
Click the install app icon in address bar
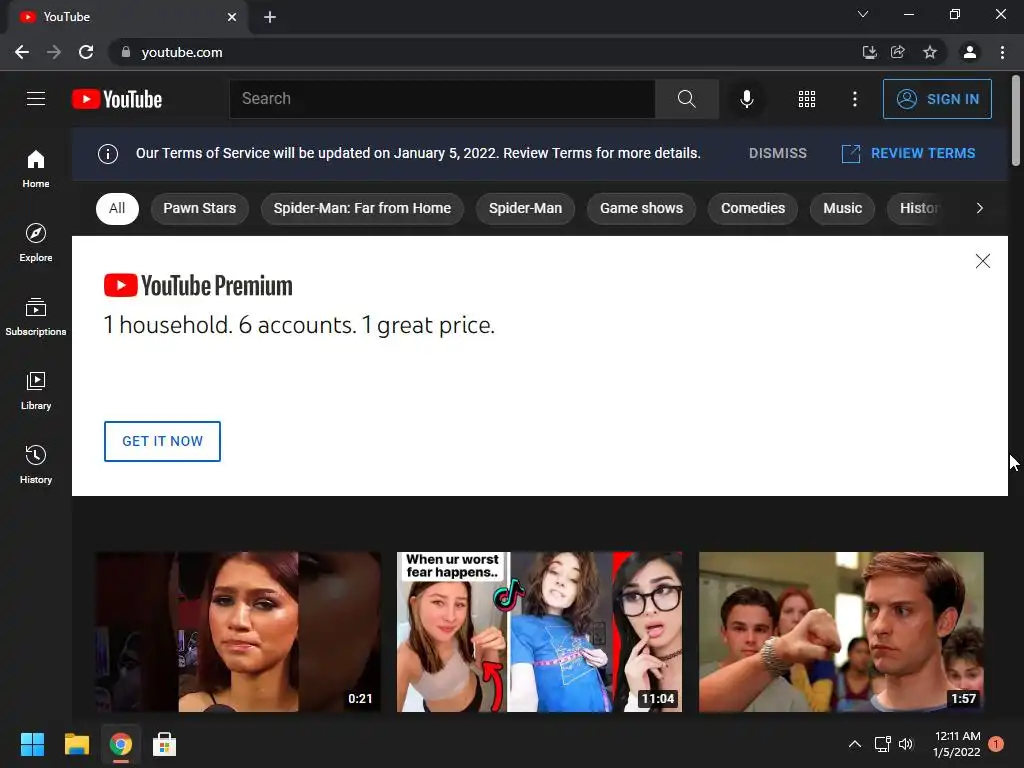pyautogui.click(x=869, y=52)
